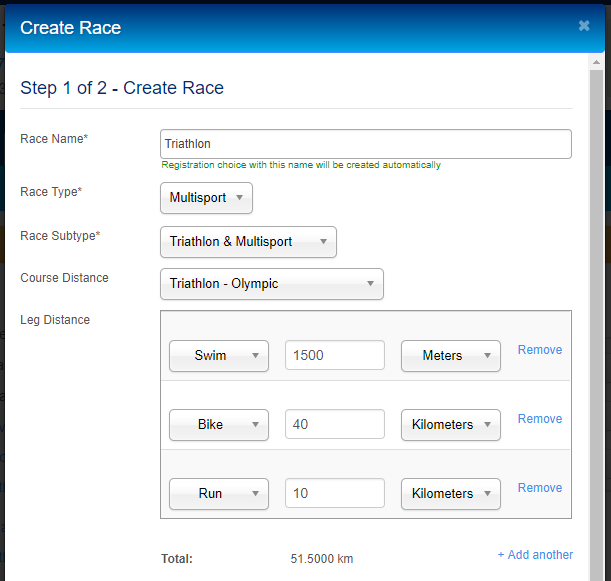Click the Step 1 of 2 heading
Image resolution: width=611 pixels, height=581 pixels.
pyautogui.click(x=122, y=88)
